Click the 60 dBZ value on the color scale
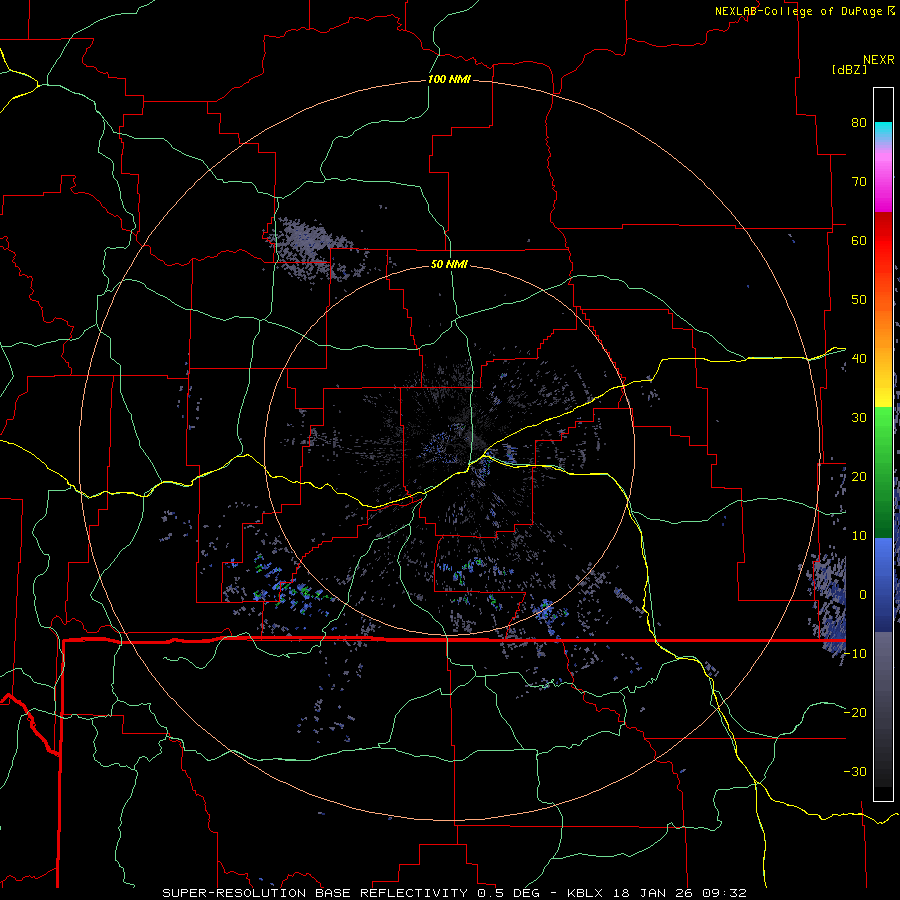 click(x=859, y=240)
